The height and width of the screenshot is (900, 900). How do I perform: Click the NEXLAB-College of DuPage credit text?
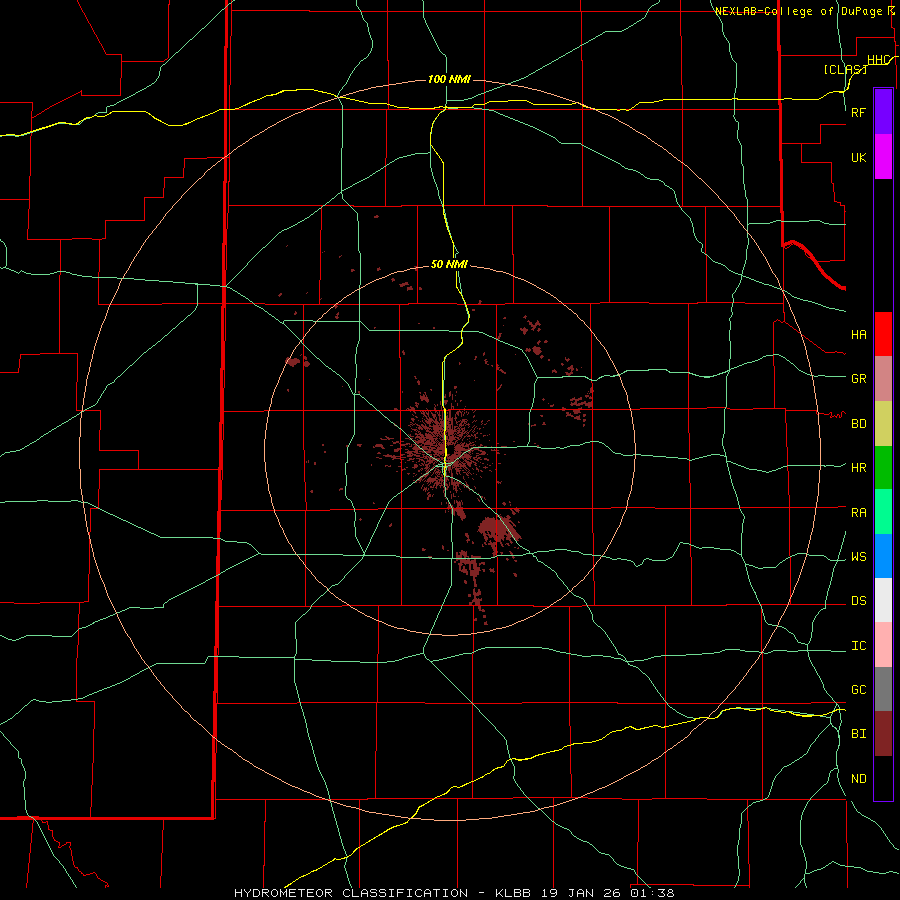tap(798, 11)
